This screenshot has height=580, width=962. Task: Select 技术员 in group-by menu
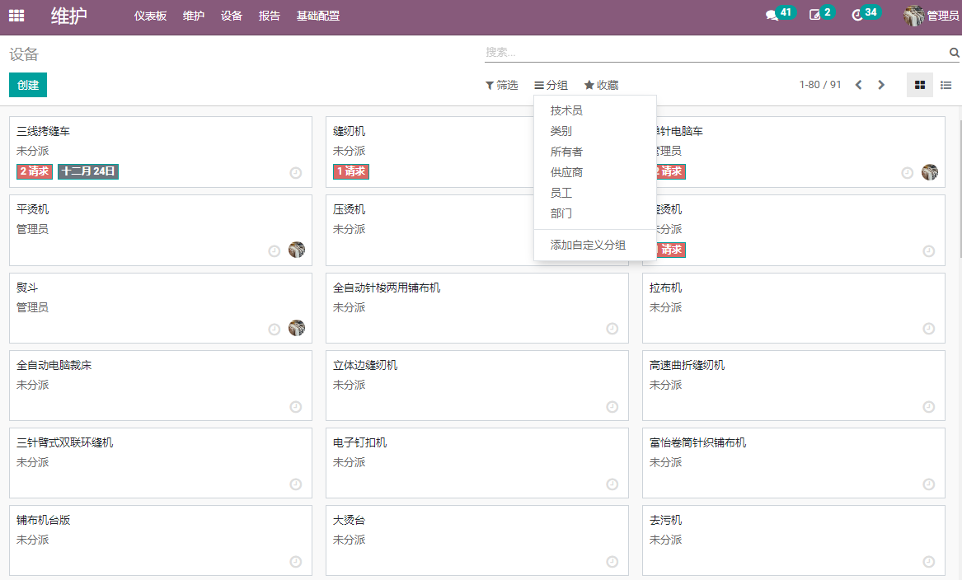point(566,110)
